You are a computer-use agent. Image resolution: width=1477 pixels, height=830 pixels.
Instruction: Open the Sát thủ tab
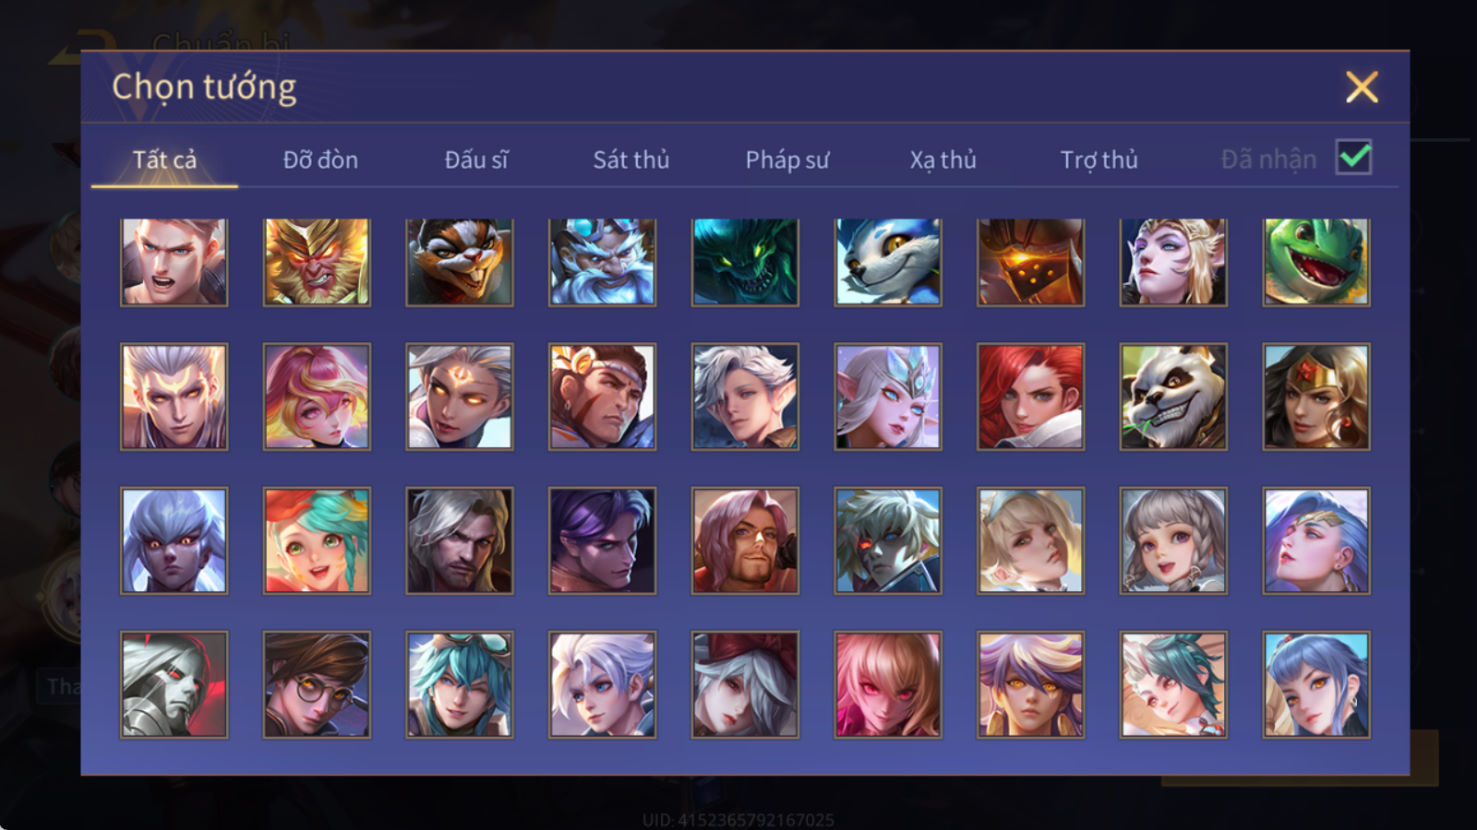[631, 160]
